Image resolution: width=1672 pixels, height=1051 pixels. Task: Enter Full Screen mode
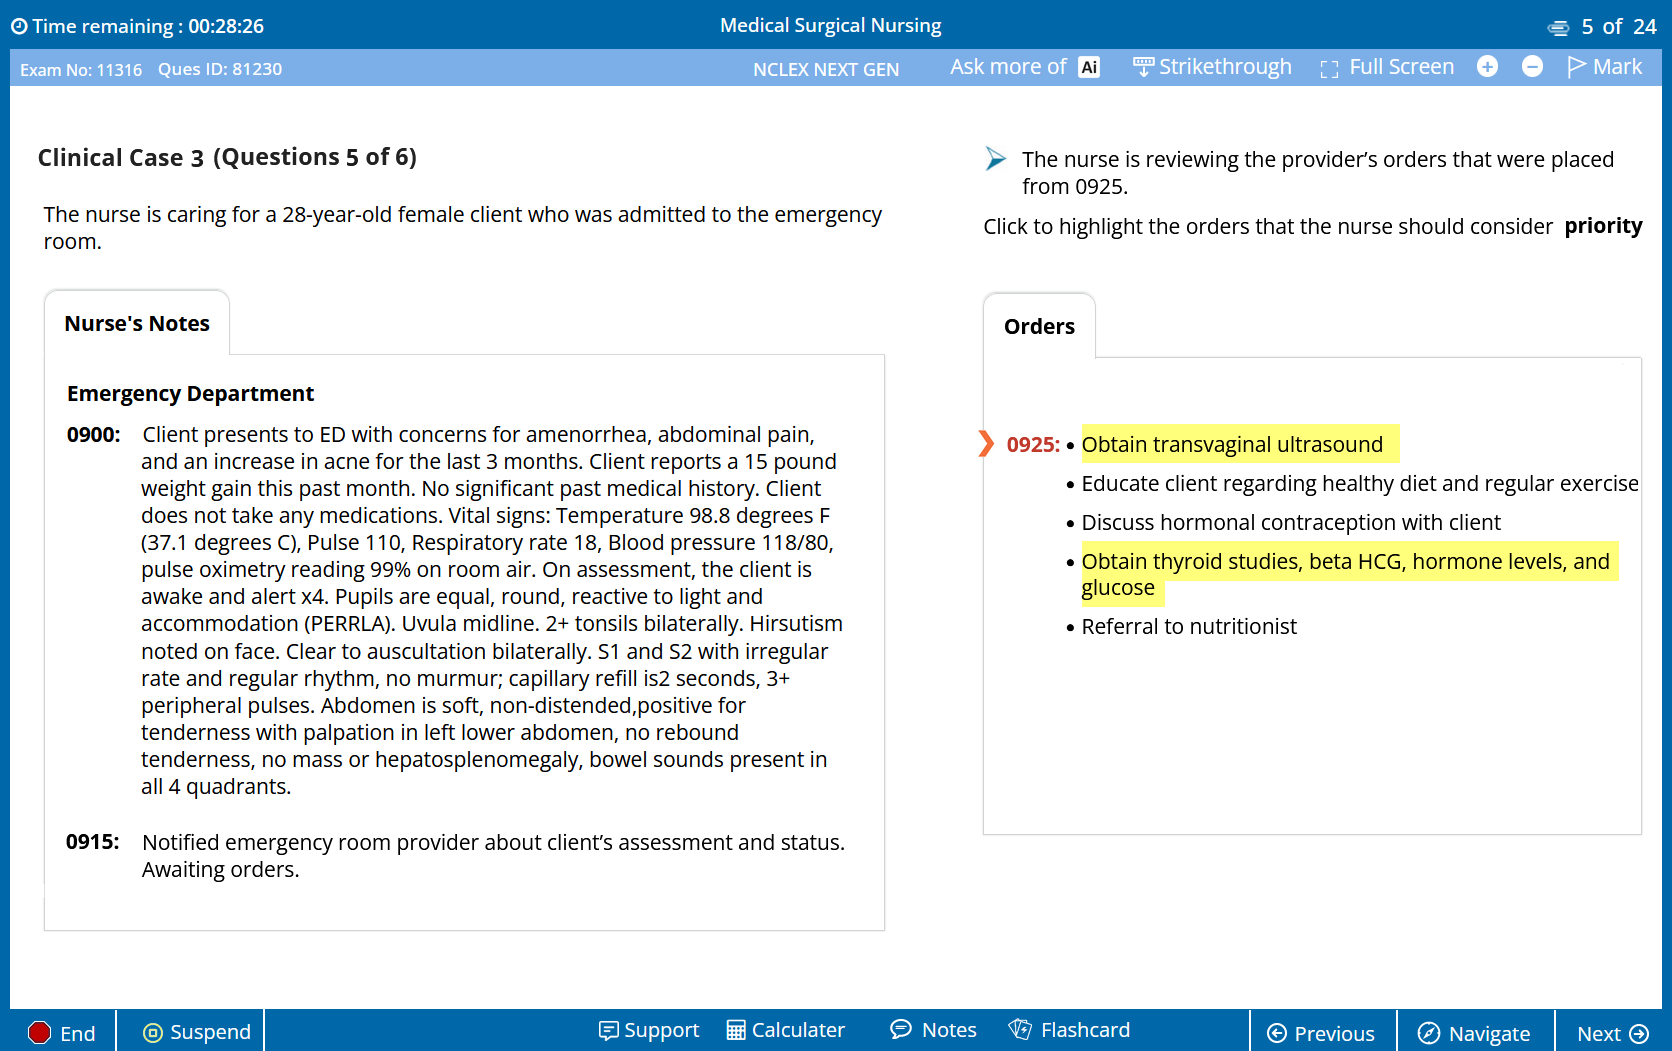[1387, 67]
